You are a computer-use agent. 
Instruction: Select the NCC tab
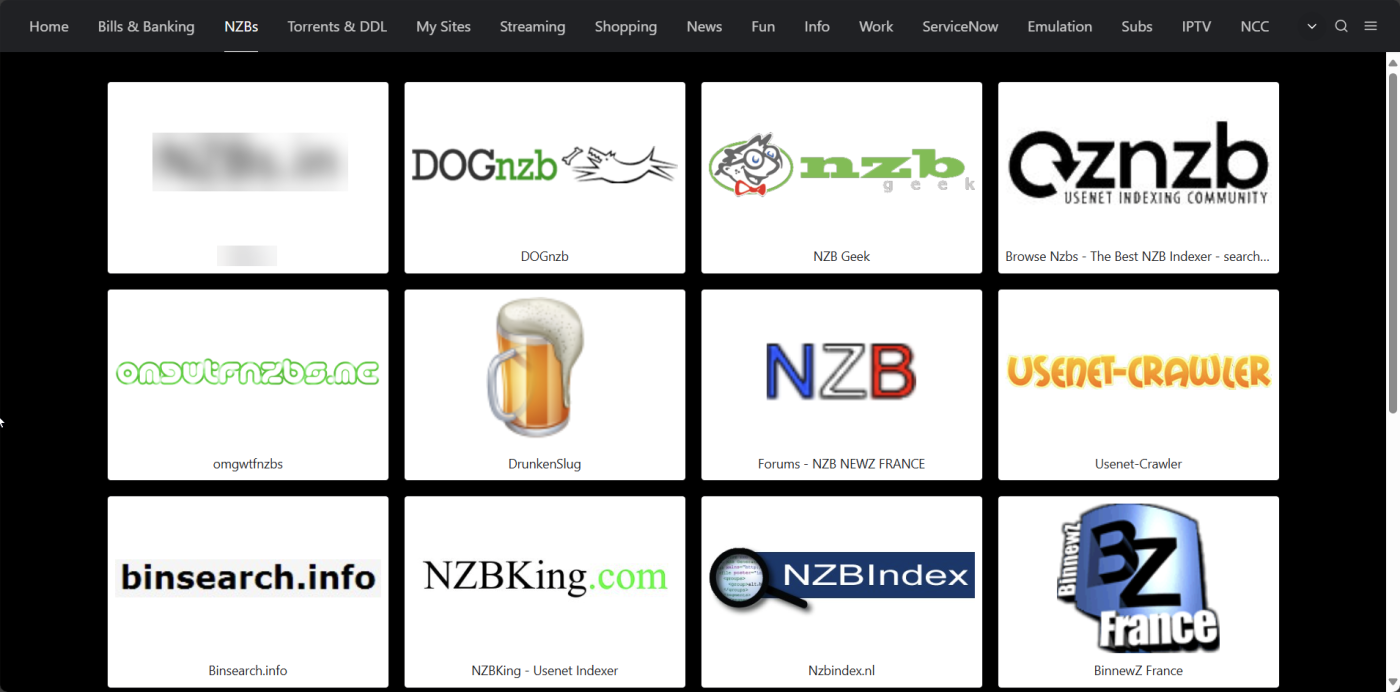(x=1255, y=26)
